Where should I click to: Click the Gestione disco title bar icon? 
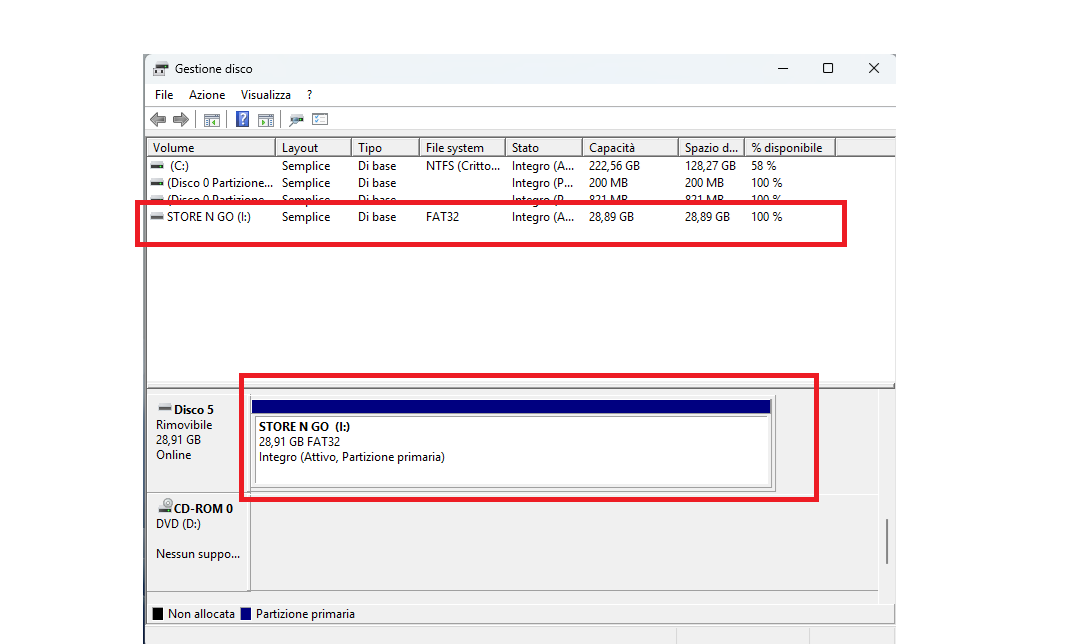click(161, 69)
